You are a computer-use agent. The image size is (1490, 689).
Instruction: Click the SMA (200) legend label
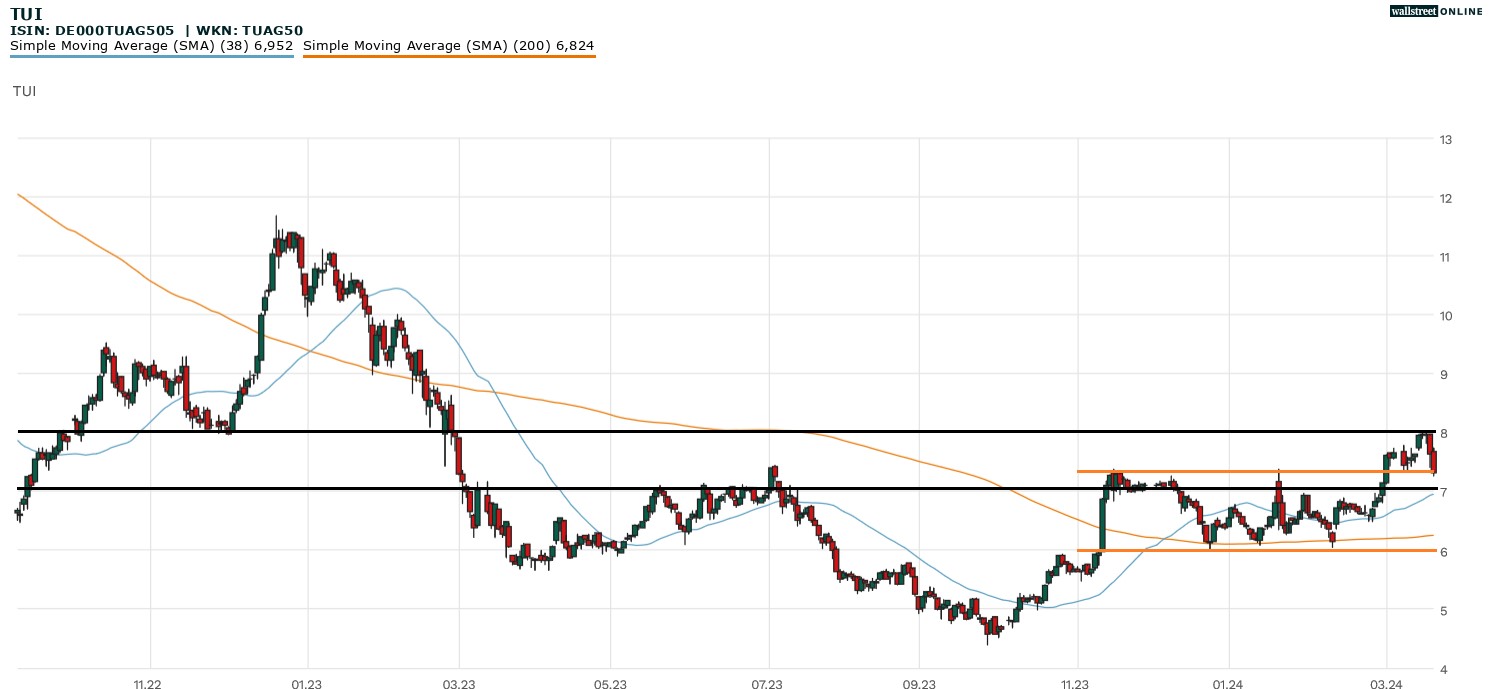tap(448, 46)
